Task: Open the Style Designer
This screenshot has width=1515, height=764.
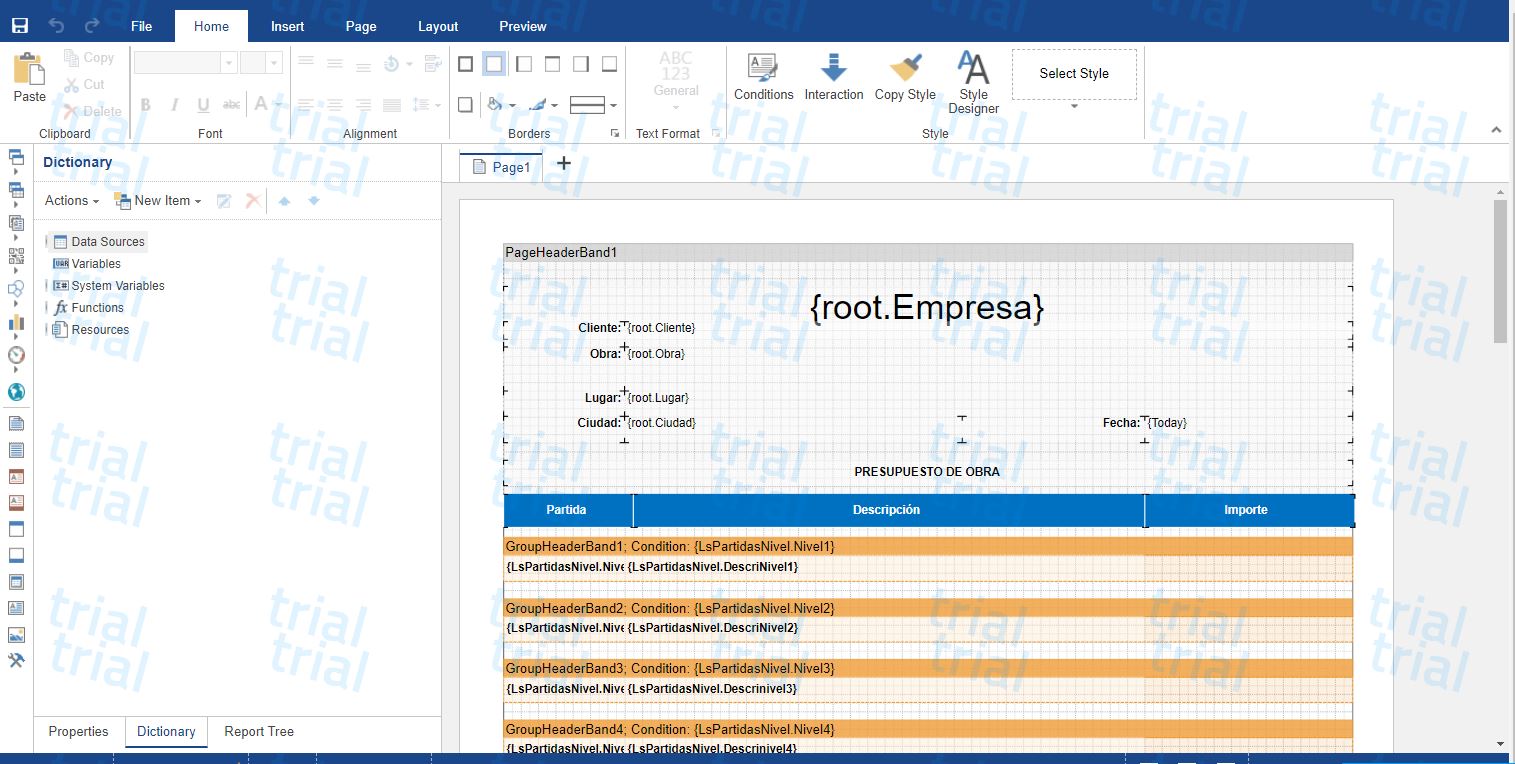Action: click(973, 82)
